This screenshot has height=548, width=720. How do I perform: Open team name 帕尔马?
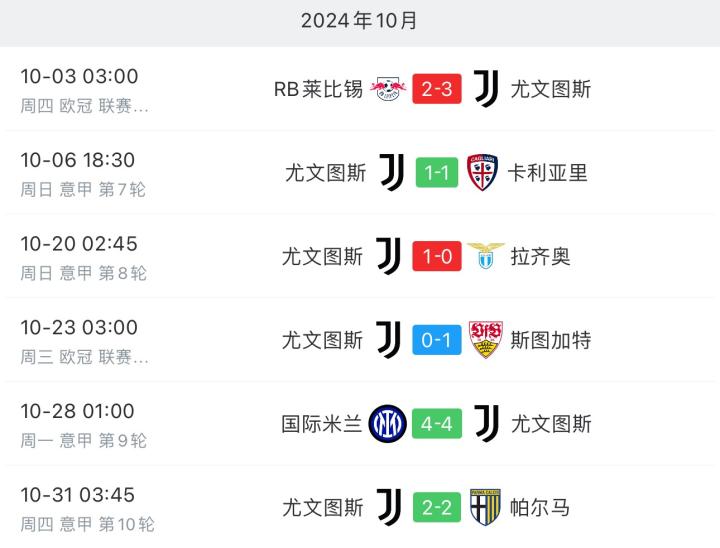pyautogui.click(x=540, y=507)
